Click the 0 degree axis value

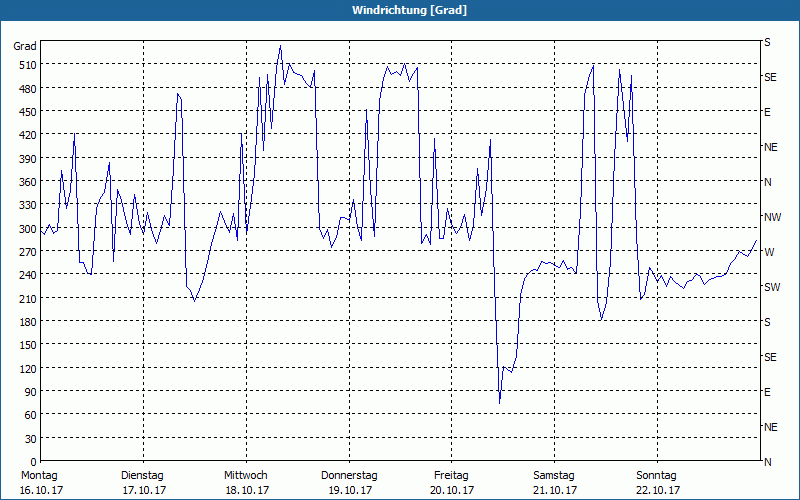[34, 462]
